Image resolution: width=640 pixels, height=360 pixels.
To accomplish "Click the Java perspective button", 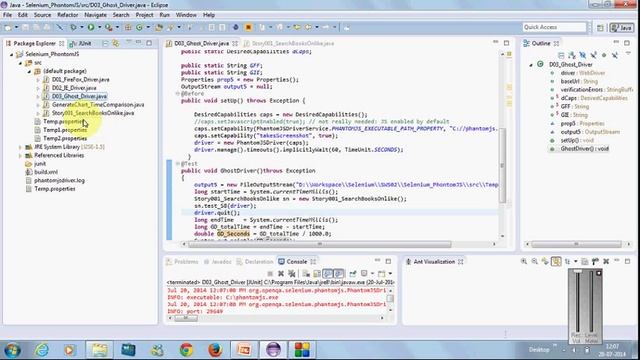I will tap(622, 27).
